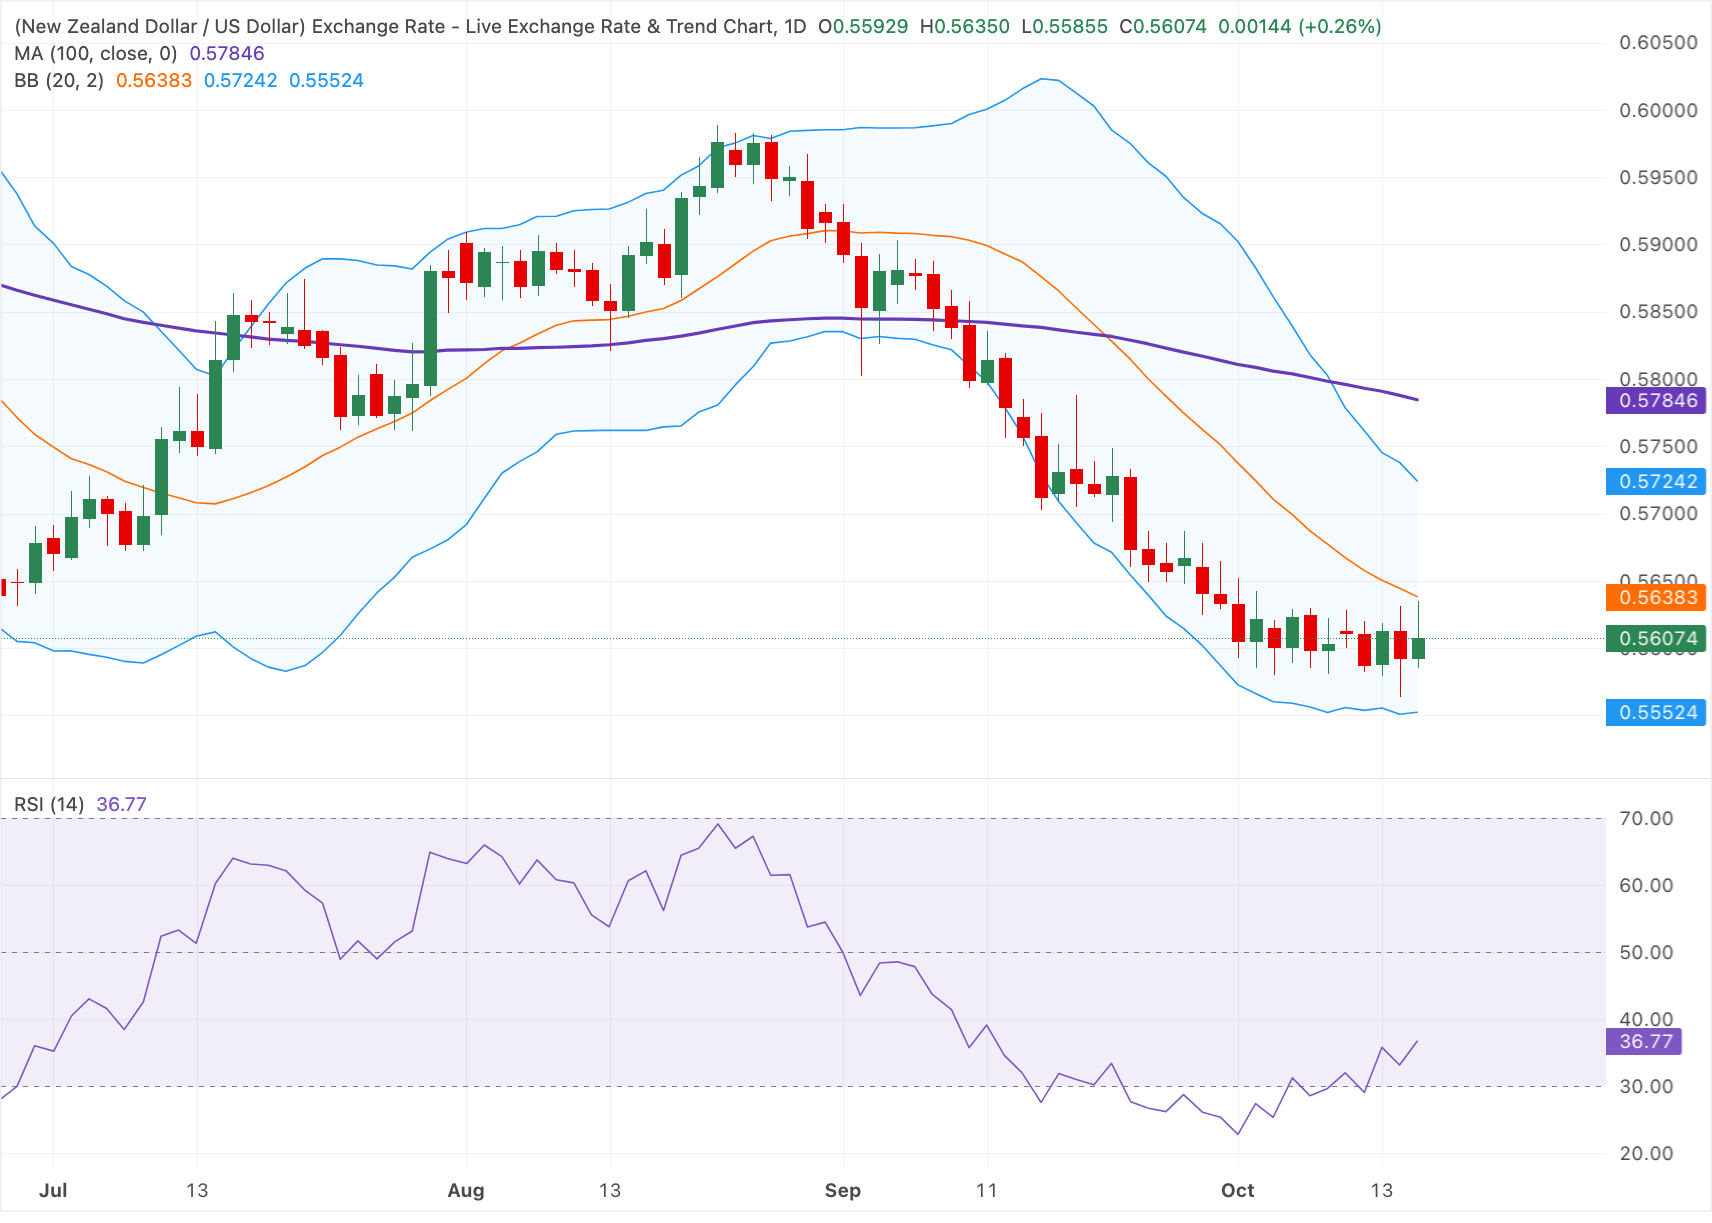
Task: Click the end of the purple MA line
Action: click(1417, 400)
